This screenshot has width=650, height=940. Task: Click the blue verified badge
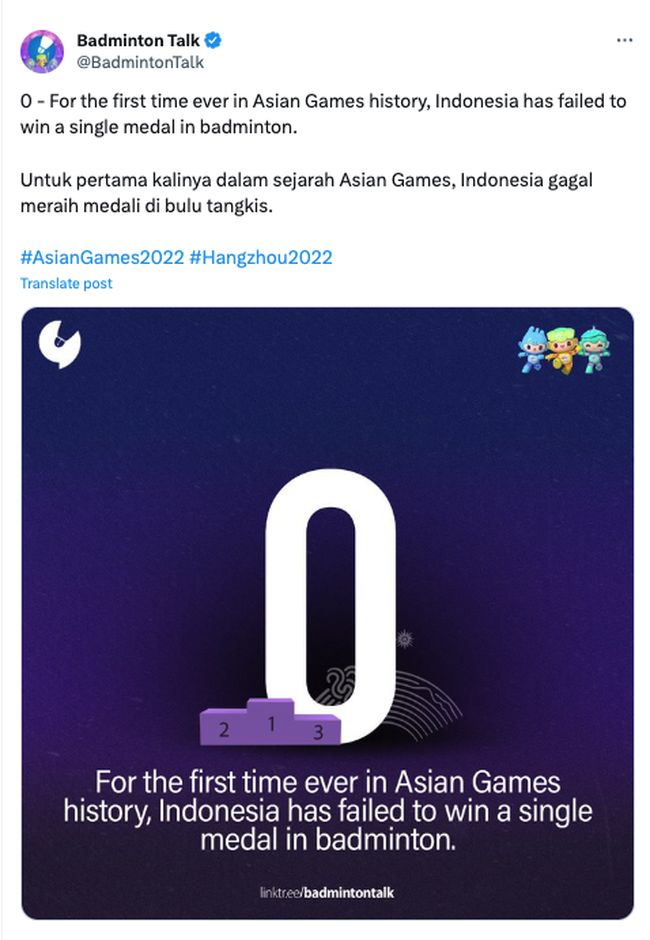[x=213, y=40]
